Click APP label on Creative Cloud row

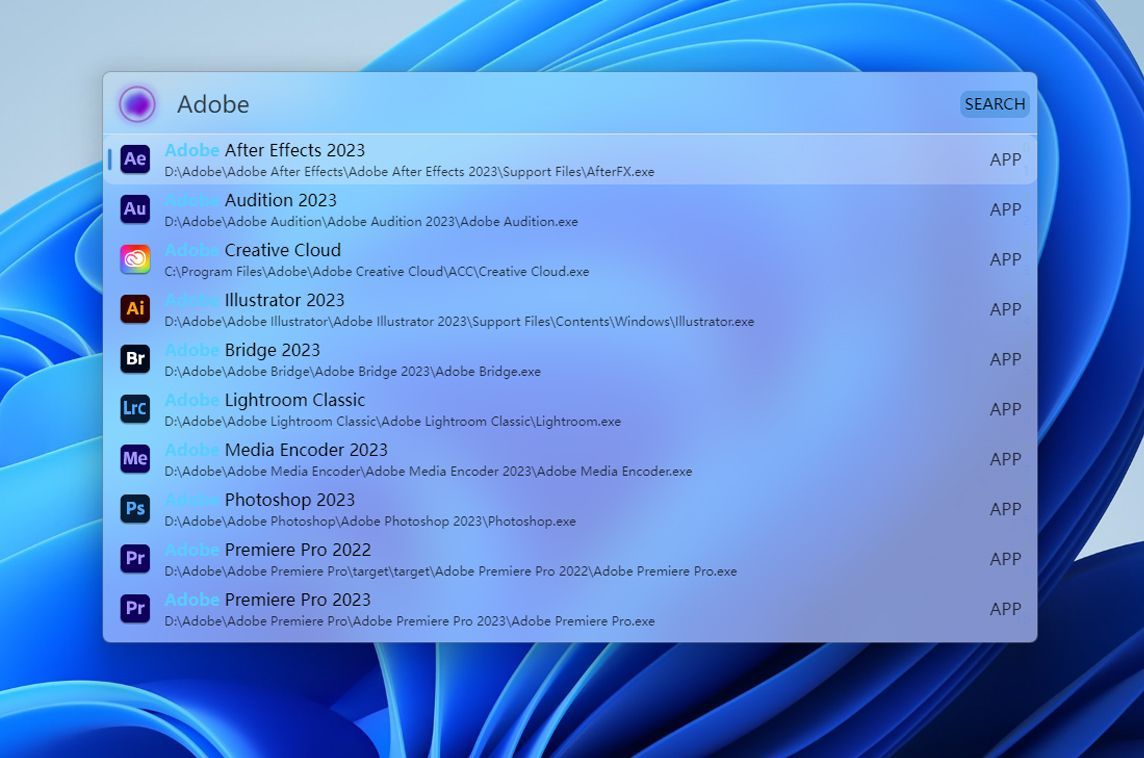(1005, 260)
